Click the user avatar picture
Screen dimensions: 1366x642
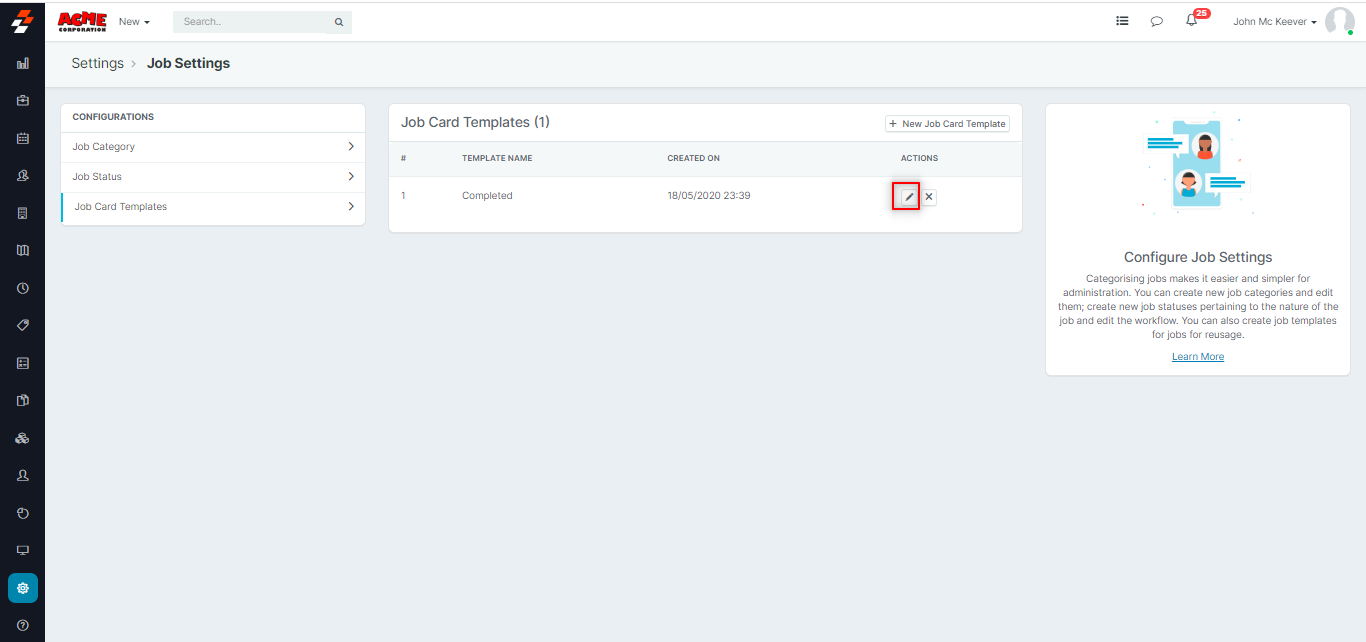click(x=1339, y=21)
